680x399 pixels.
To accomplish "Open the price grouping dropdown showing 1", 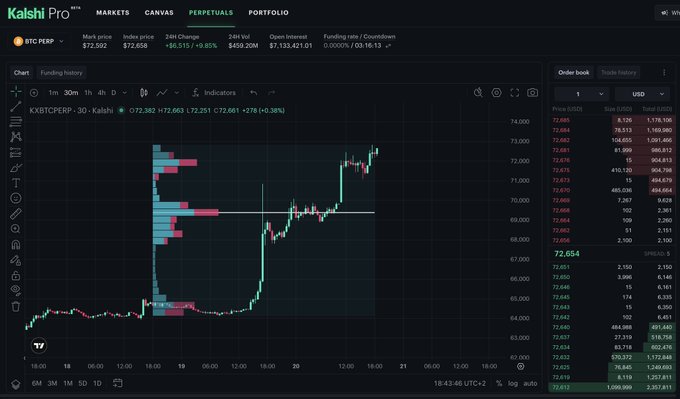I will (582, 94).
